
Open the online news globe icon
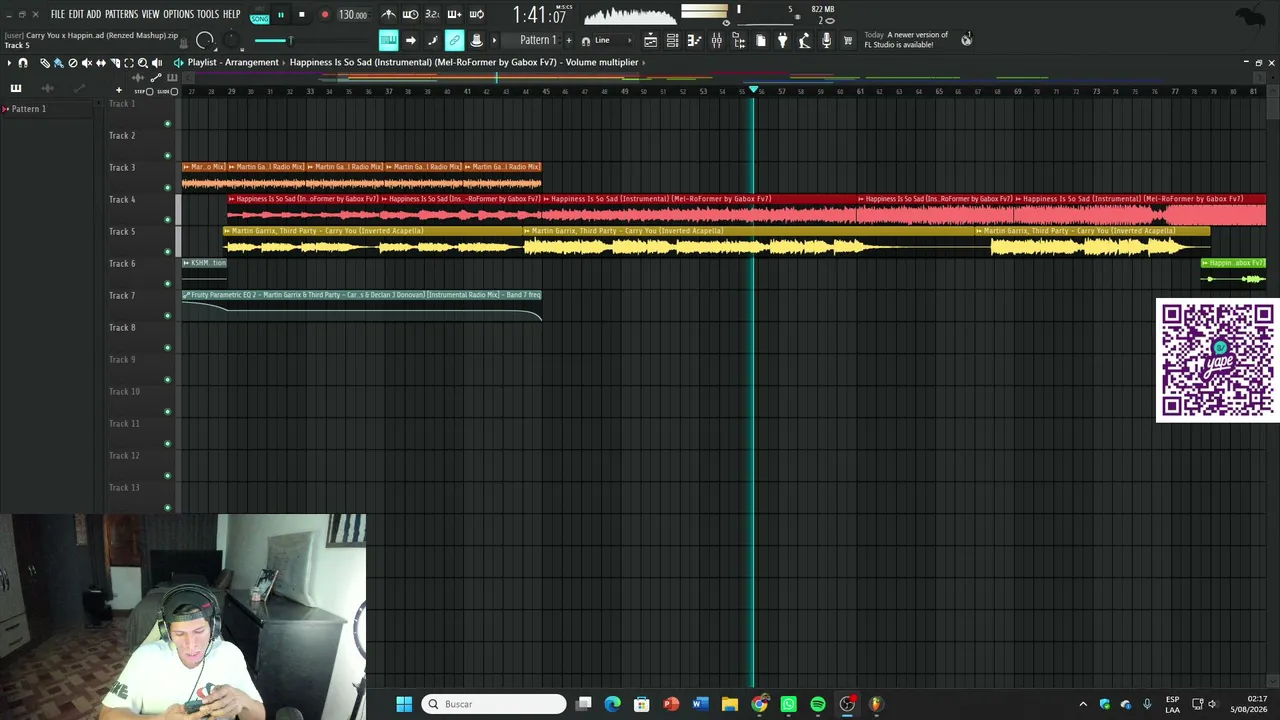[x=966, y=40]
